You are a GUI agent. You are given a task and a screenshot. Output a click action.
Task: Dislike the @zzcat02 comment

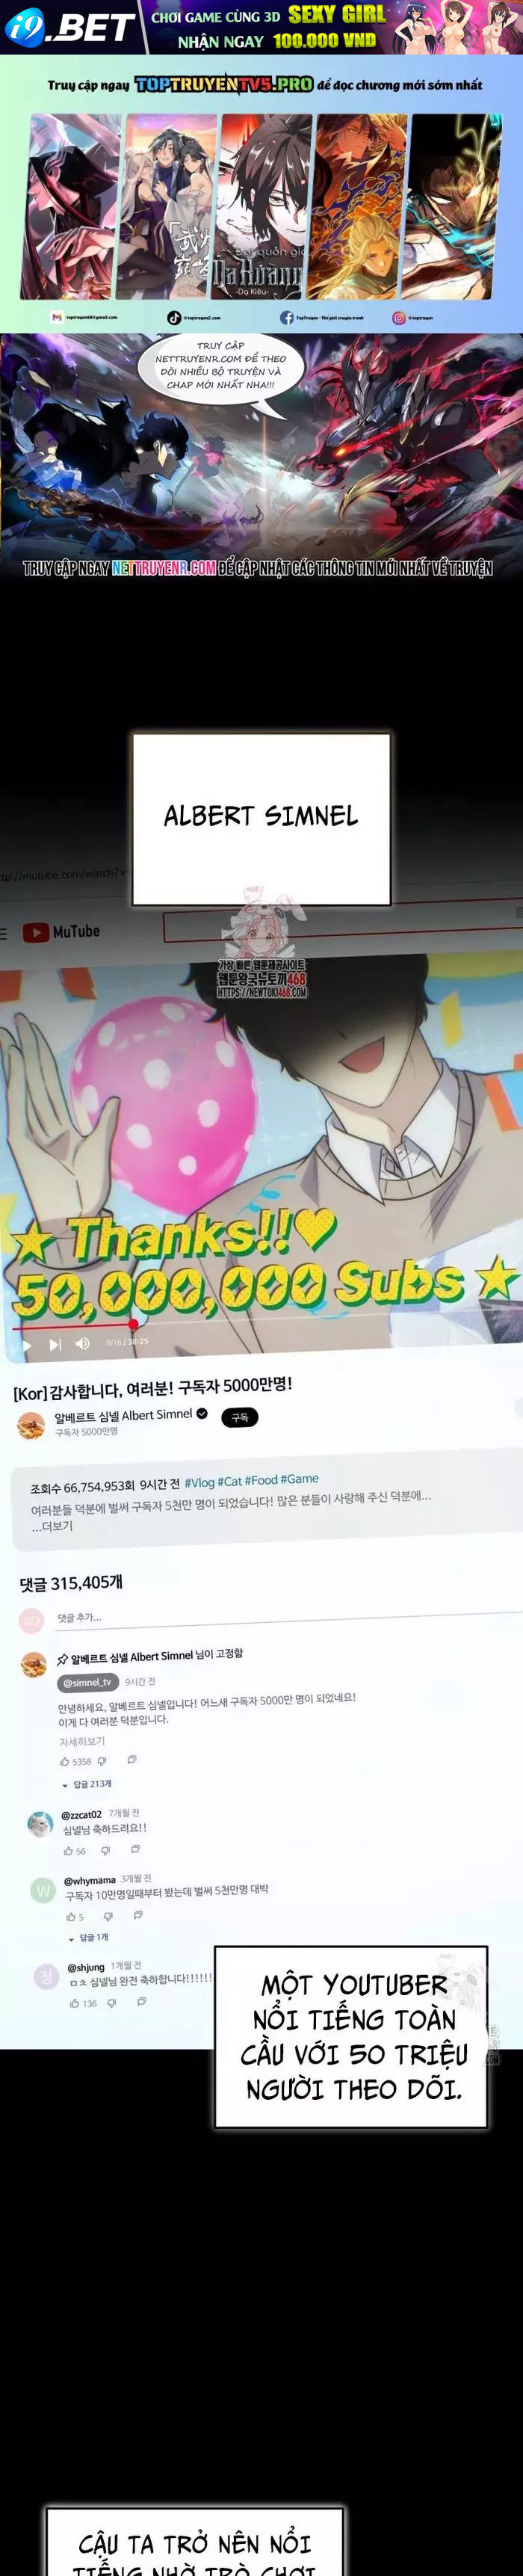[105, 1851]
